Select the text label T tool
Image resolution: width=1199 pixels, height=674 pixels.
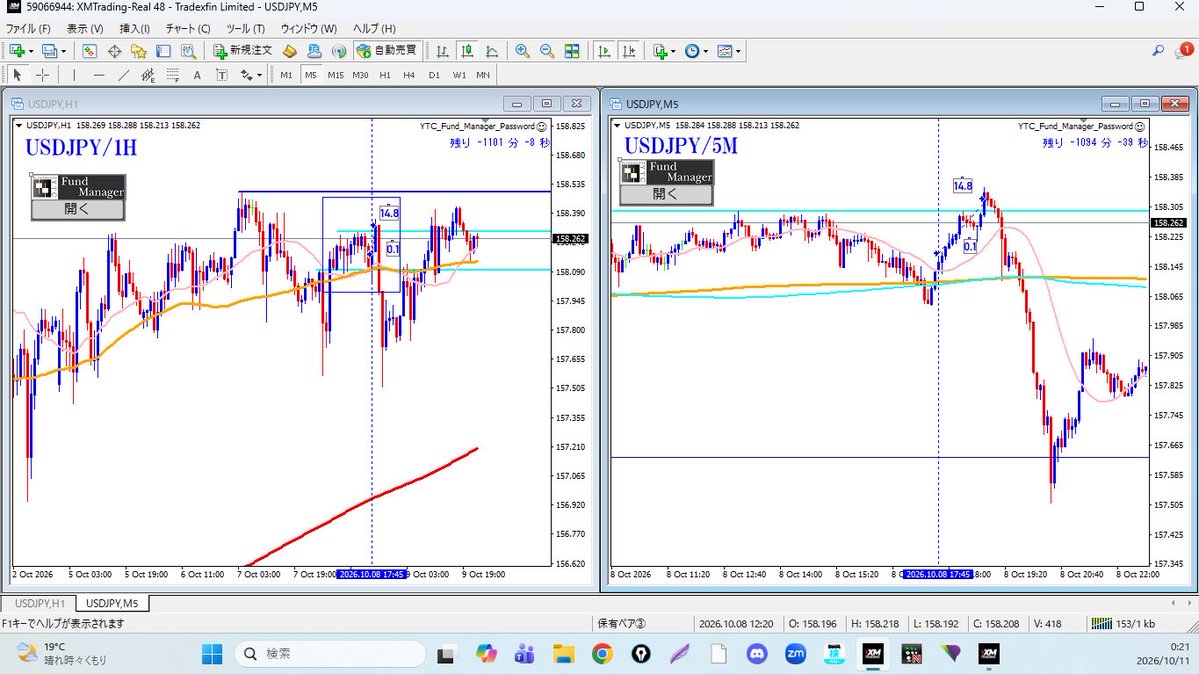tap(222, 75)
